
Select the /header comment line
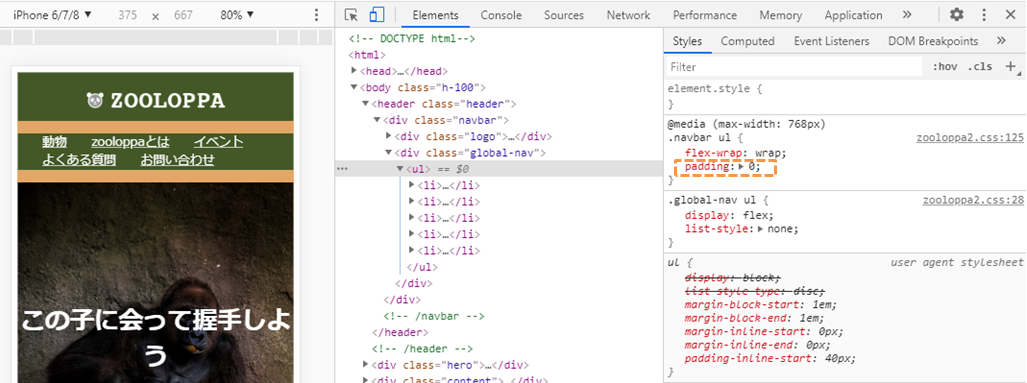422,349
